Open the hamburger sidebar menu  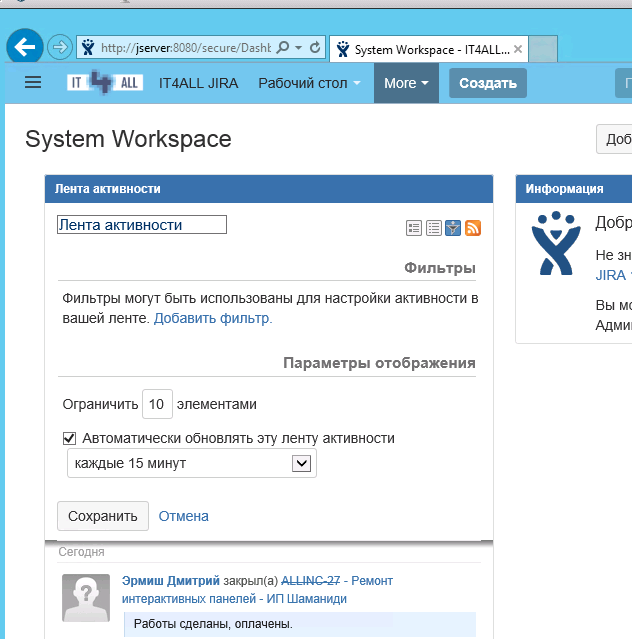coord(33,82)
